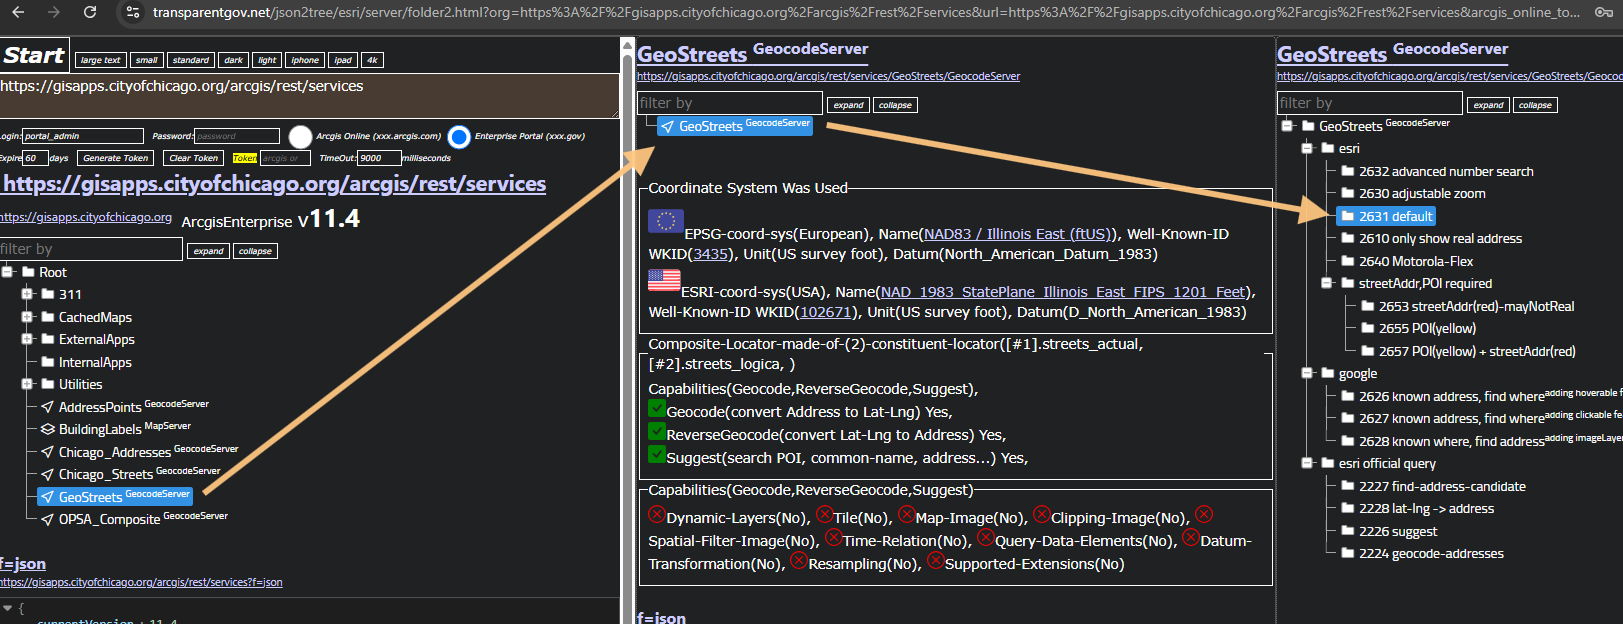The width and height of the screenshot is (1623, 624).
Task: Expand the Utilities folder in tree
Action: point(27,384)
